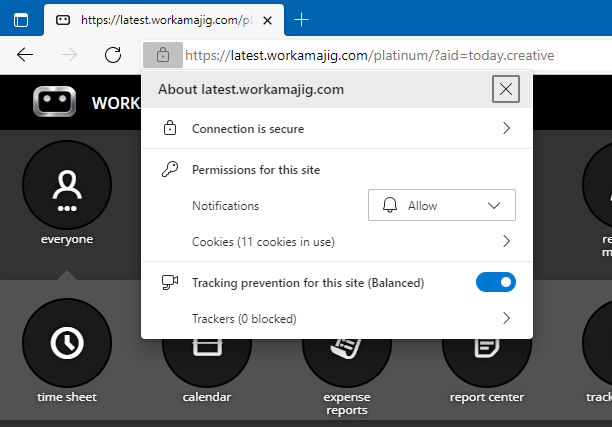Open the report center icon
The height and width of the screenshot is (427, 612).
point(487,361)
